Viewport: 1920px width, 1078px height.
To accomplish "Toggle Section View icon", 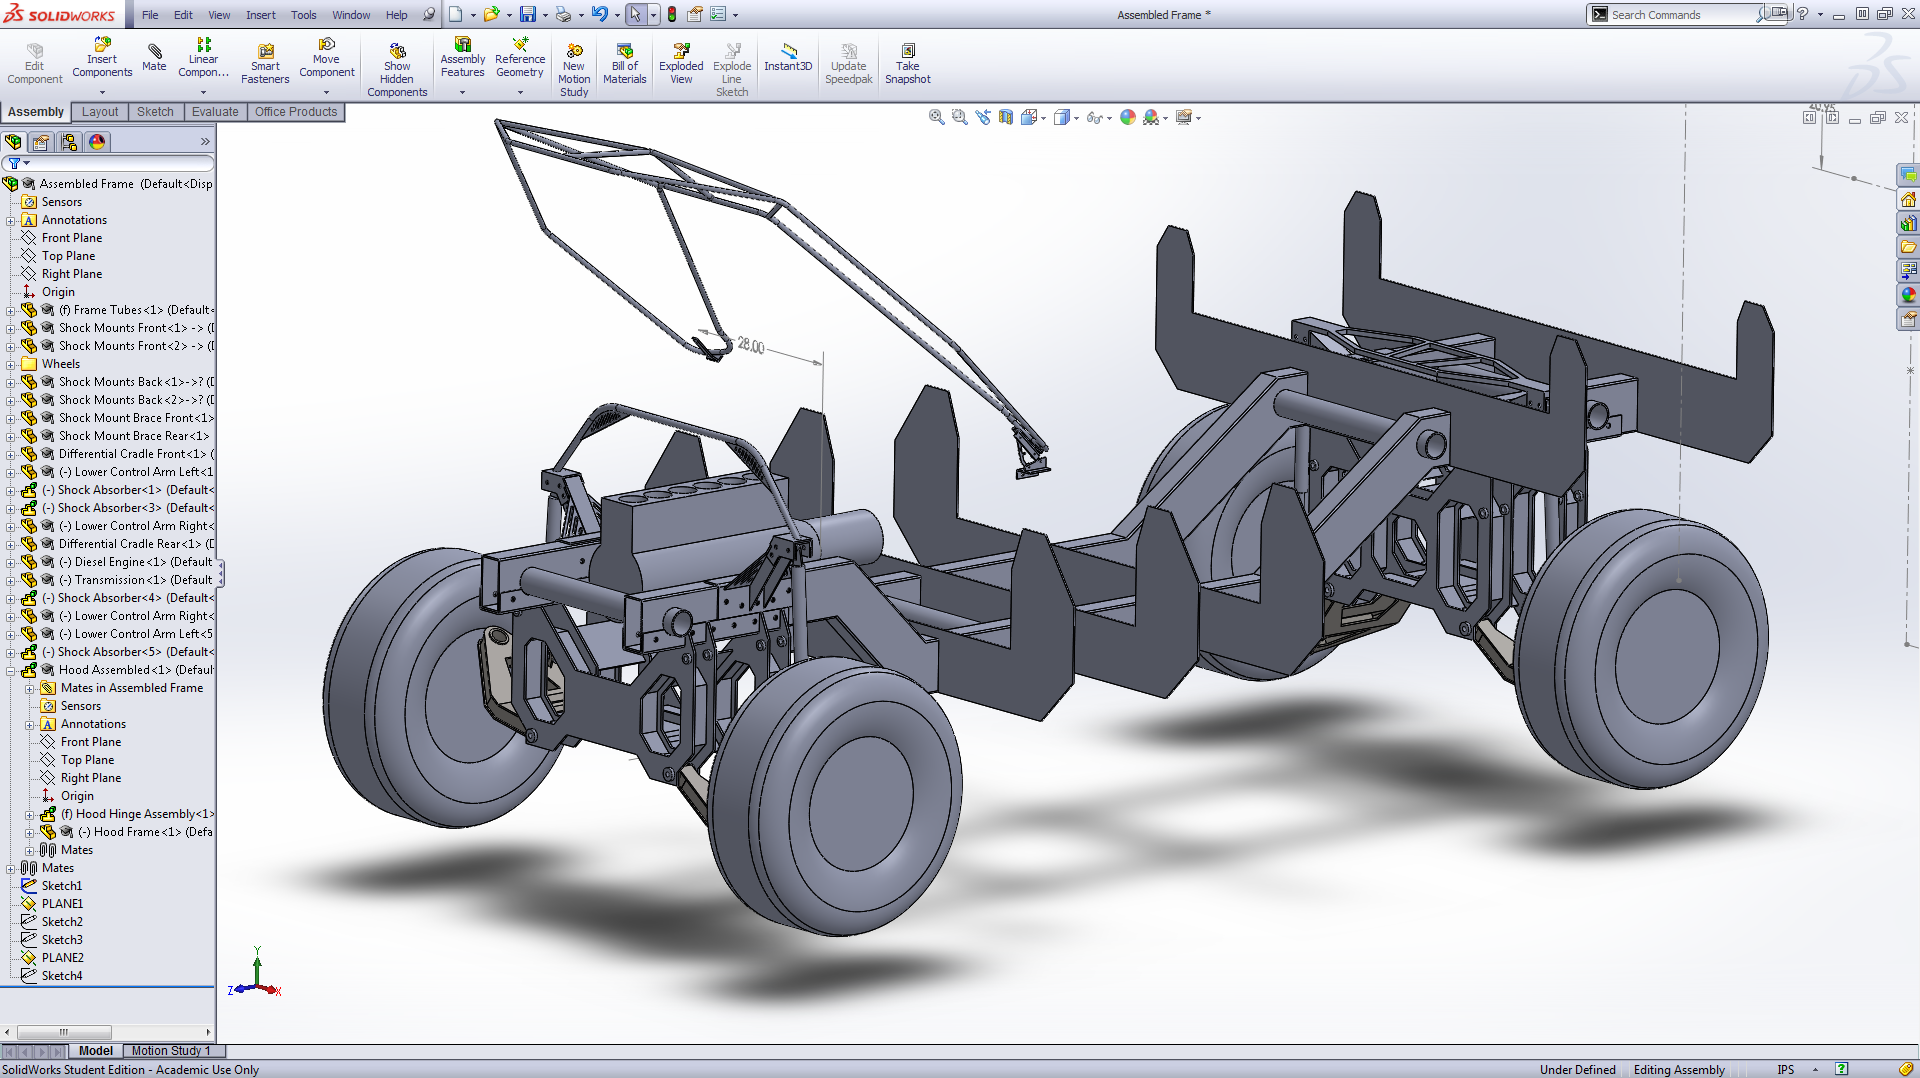I will coord(1006,117).
